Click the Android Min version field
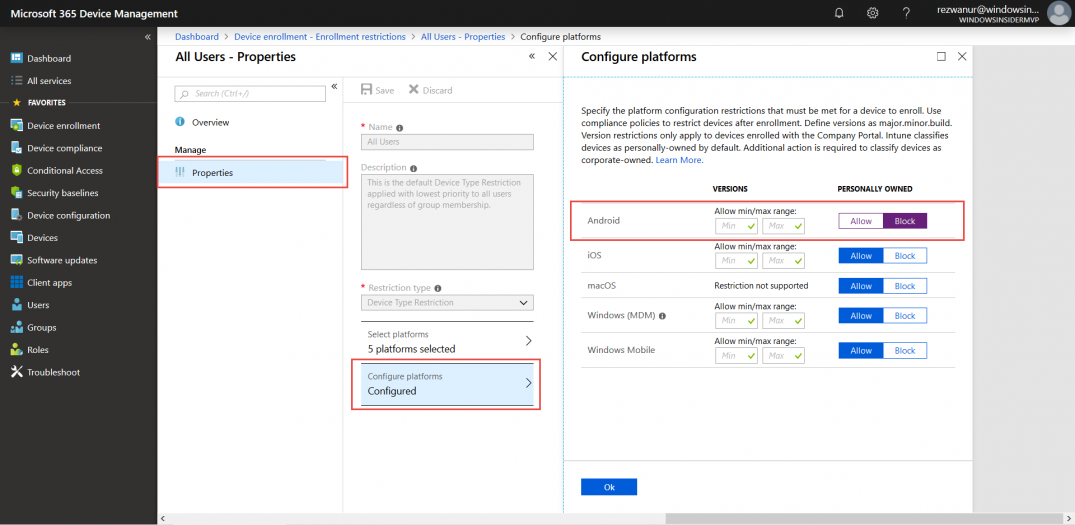Image resolution: width=1075 pixels, height=525 pixels. (736, 225)
